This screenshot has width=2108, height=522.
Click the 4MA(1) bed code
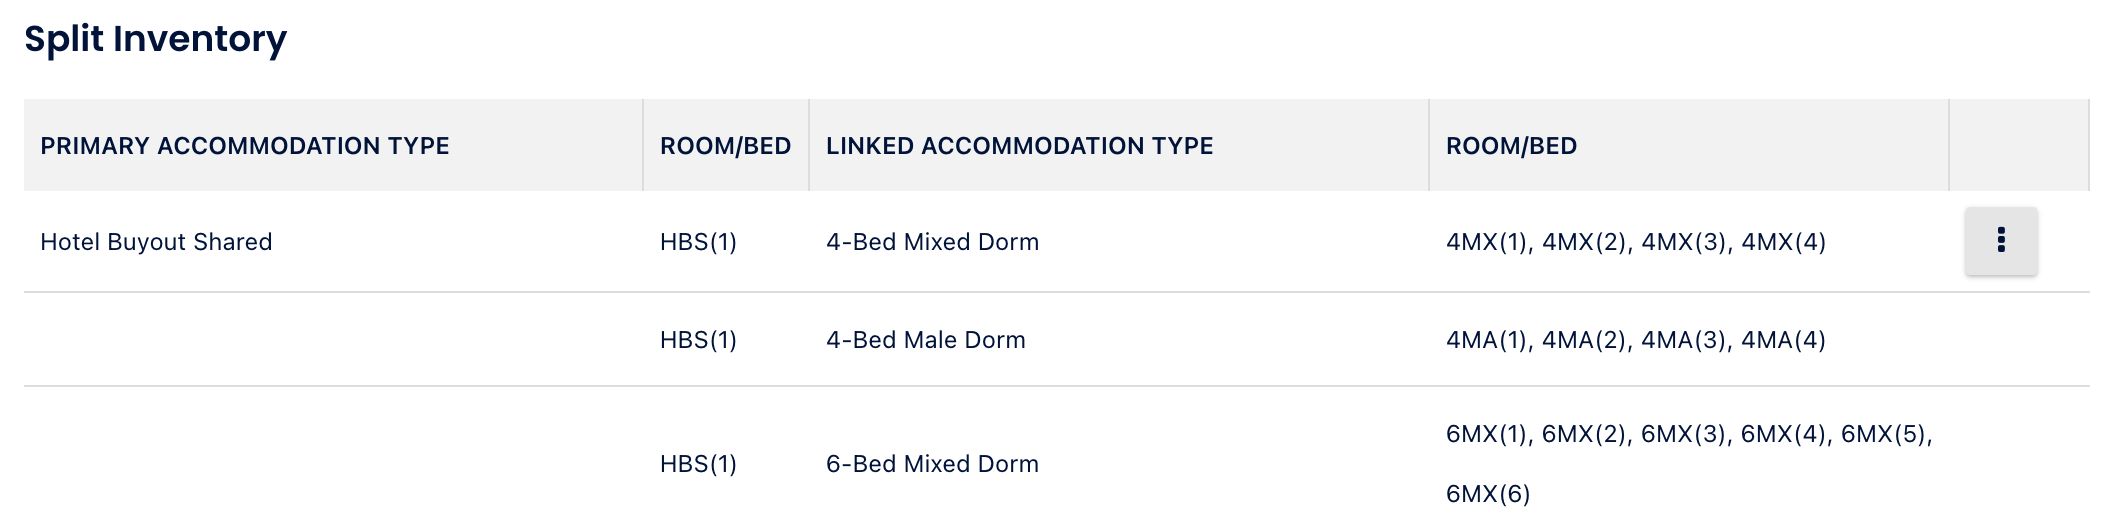click(1487, 340)
